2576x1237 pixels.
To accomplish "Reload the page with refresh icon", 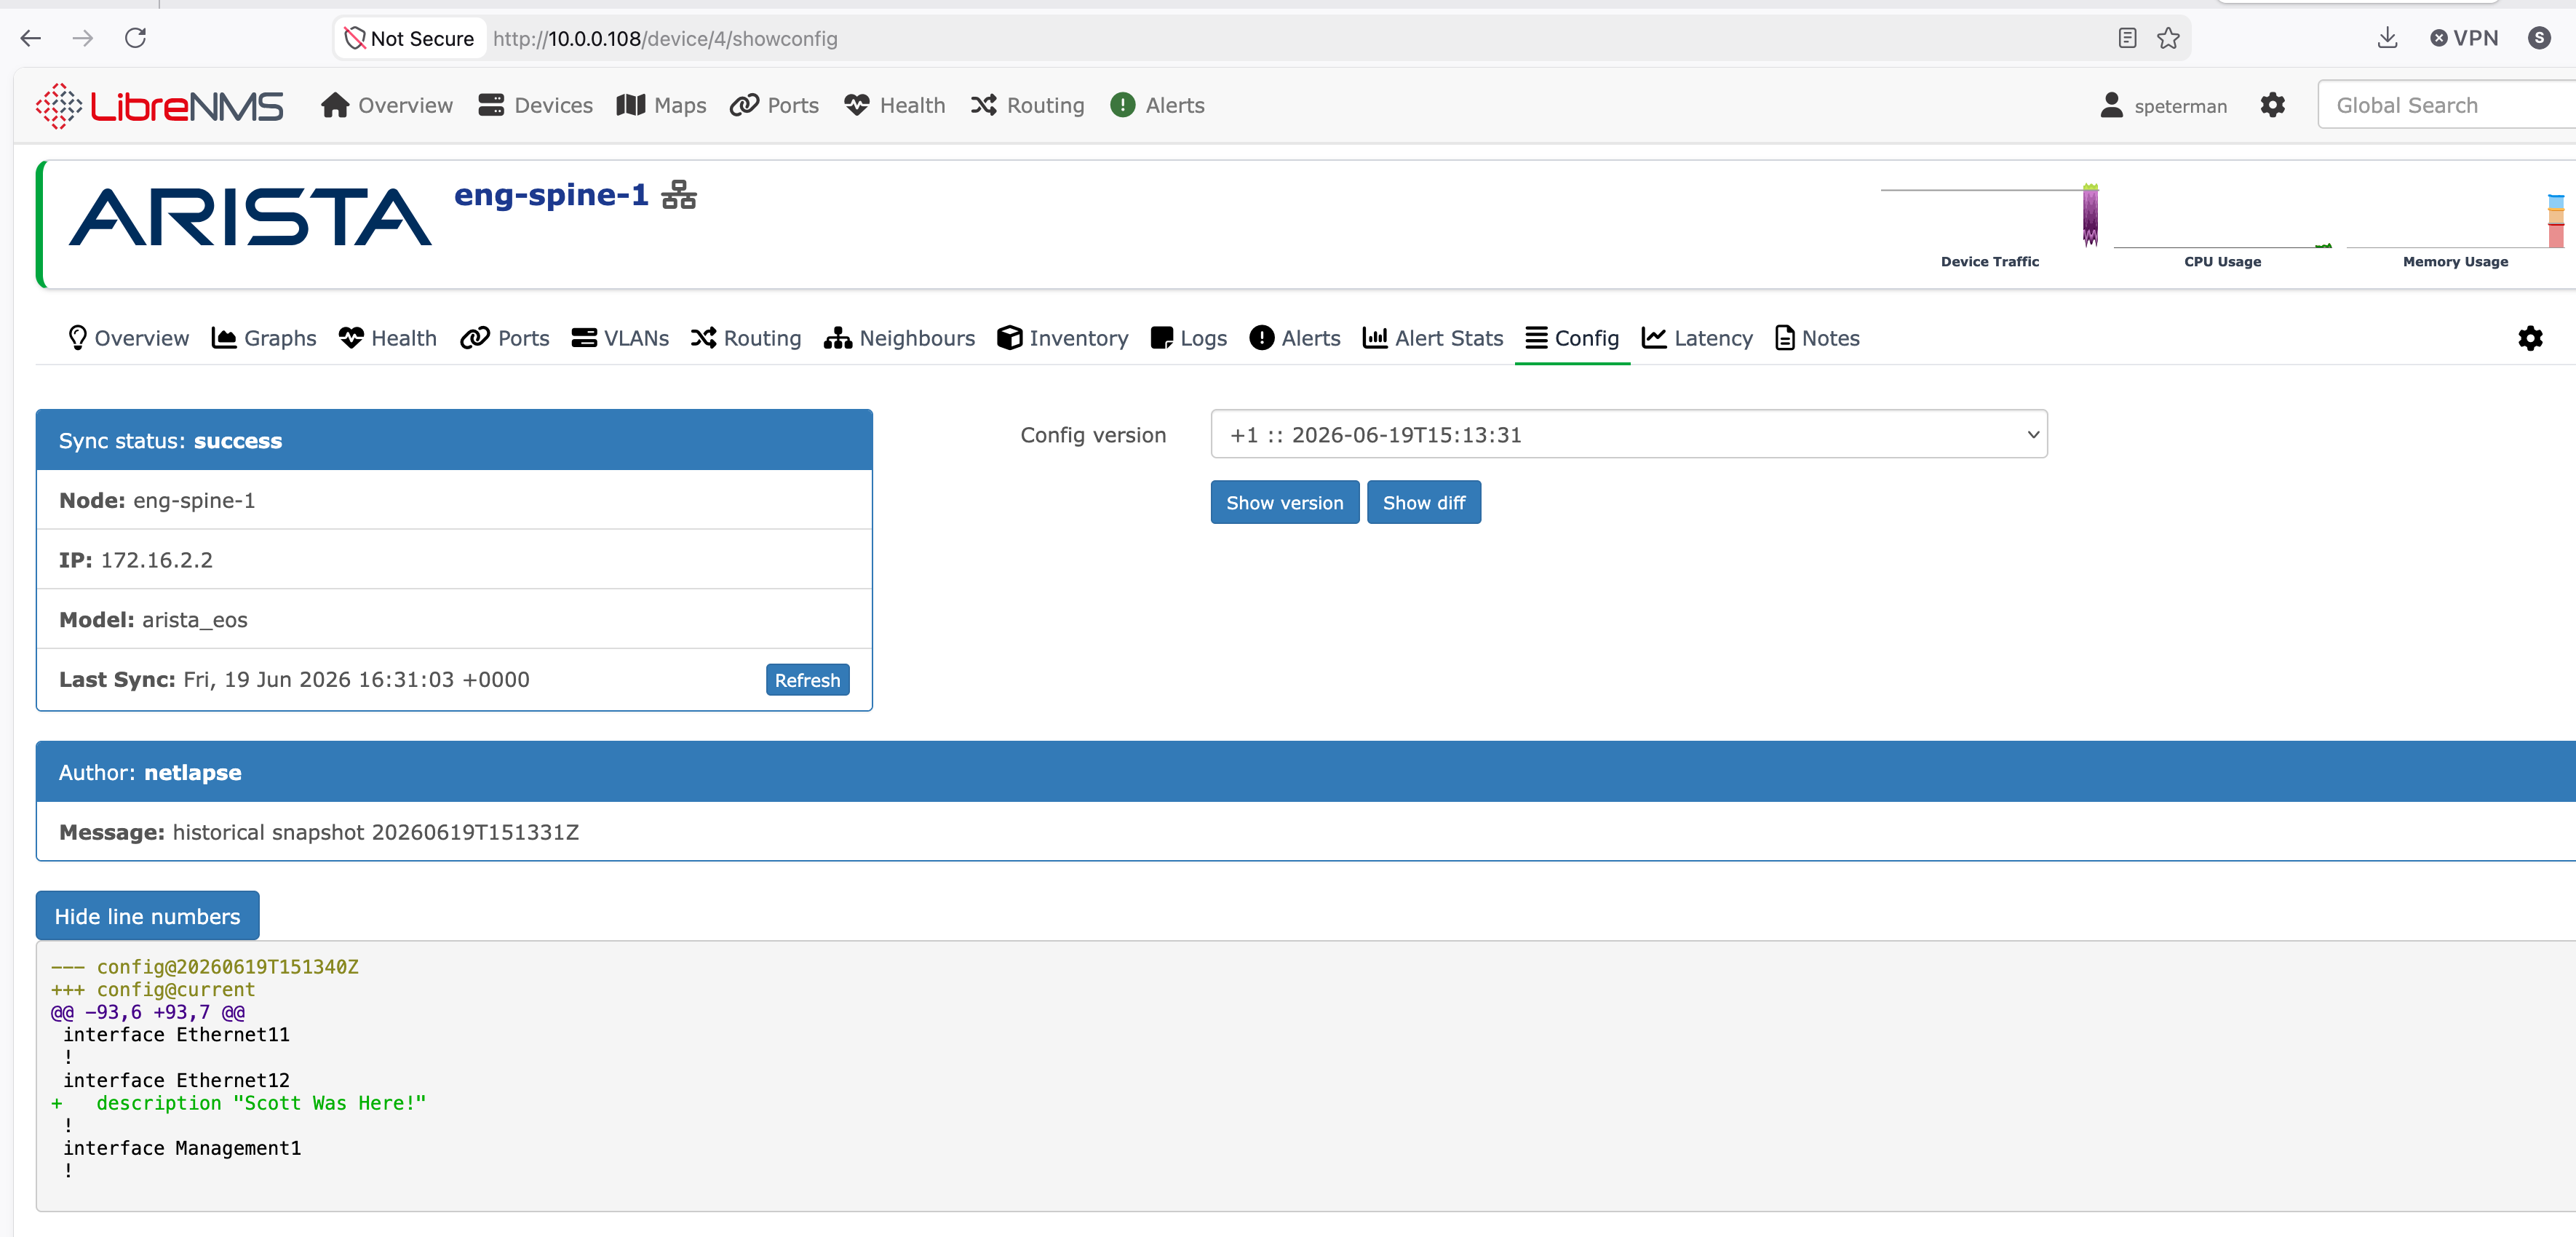I will click(x=136, y=38).
